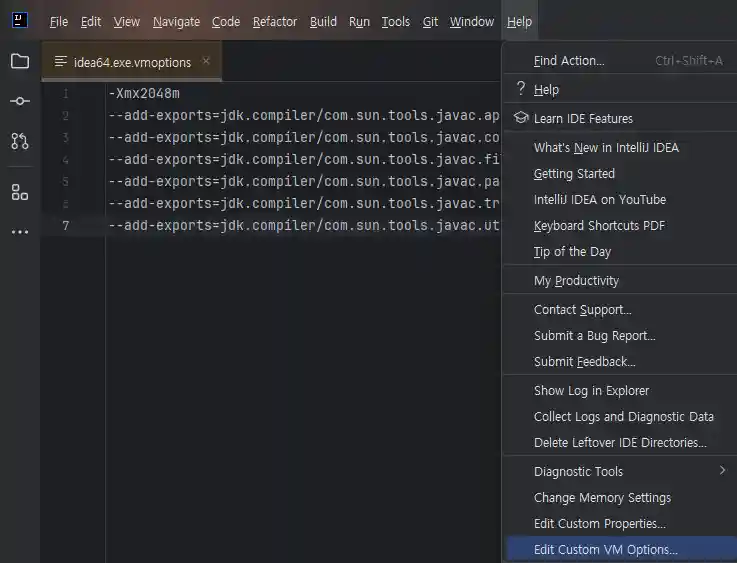Choose Edit Custom Properties…
This screenshot has width=737, height=563.
tap(620, 524)
